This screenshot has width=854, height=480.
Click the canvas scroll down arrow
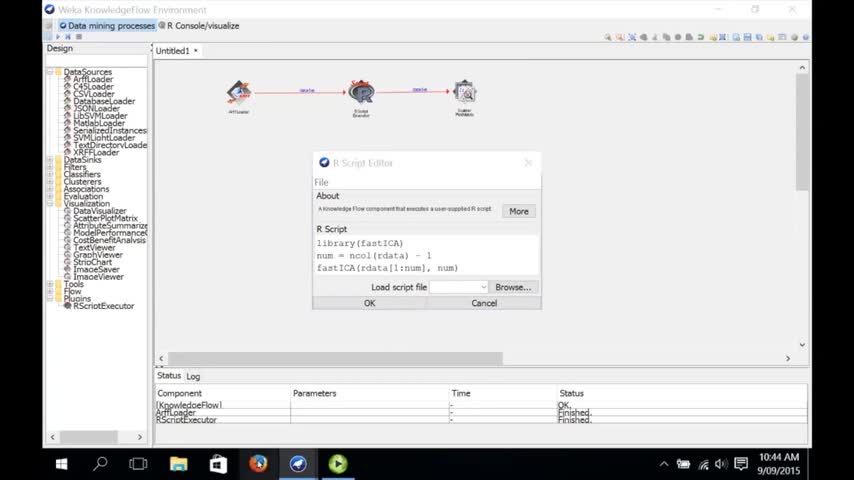point(802,345)
